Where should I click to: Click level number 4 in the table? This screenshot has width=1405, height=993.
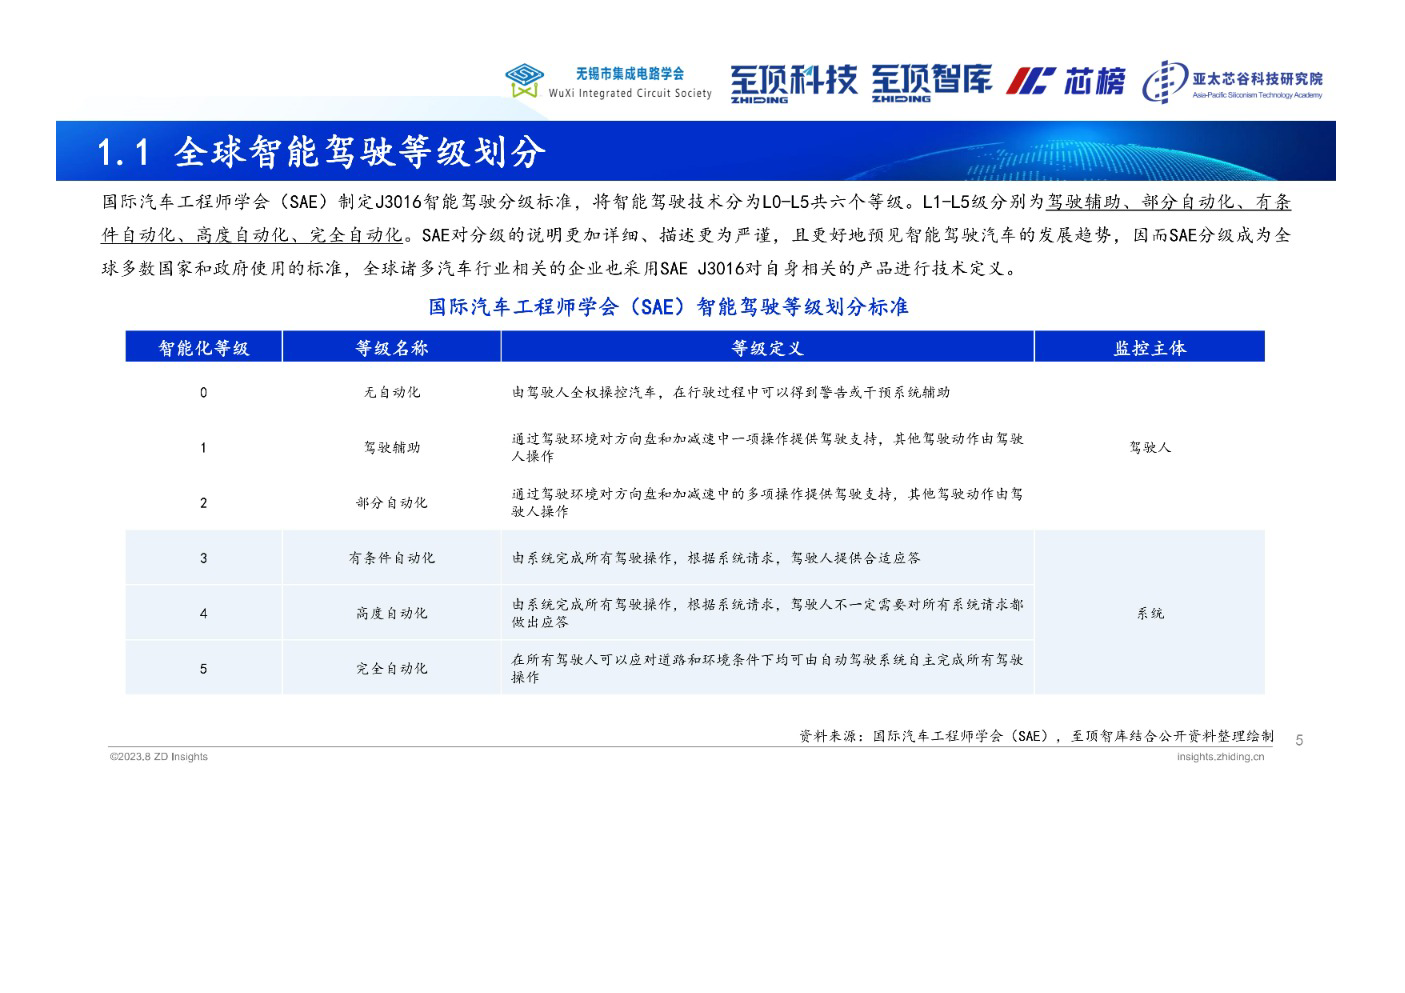click(x=204, y=613)
